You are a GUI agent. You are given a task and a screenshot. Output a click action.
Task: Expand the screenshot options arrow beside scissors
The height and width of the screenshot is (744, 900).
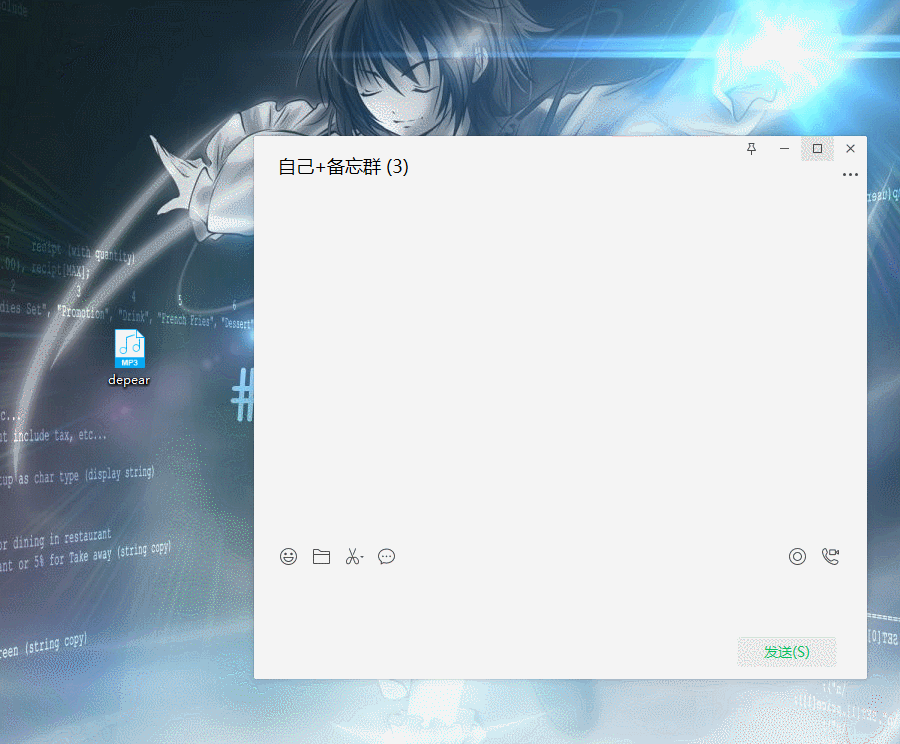(x=362, y=557)
